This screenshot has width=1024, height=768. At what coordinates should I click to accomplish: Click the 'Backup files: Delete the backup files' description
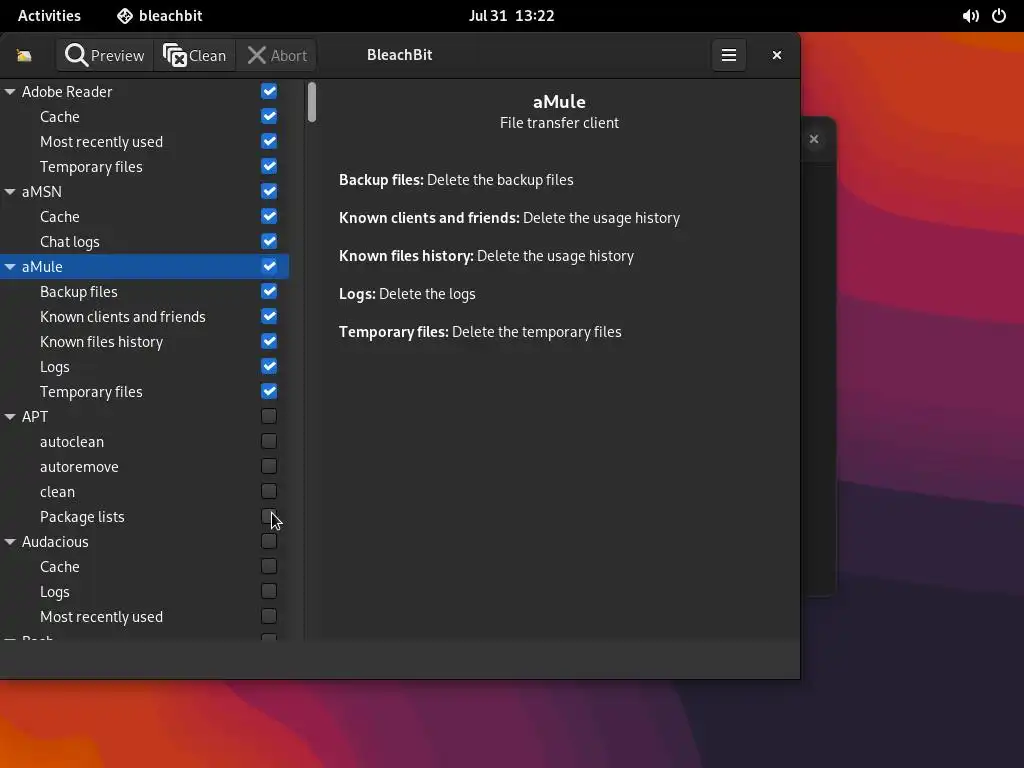coord(456,180)
